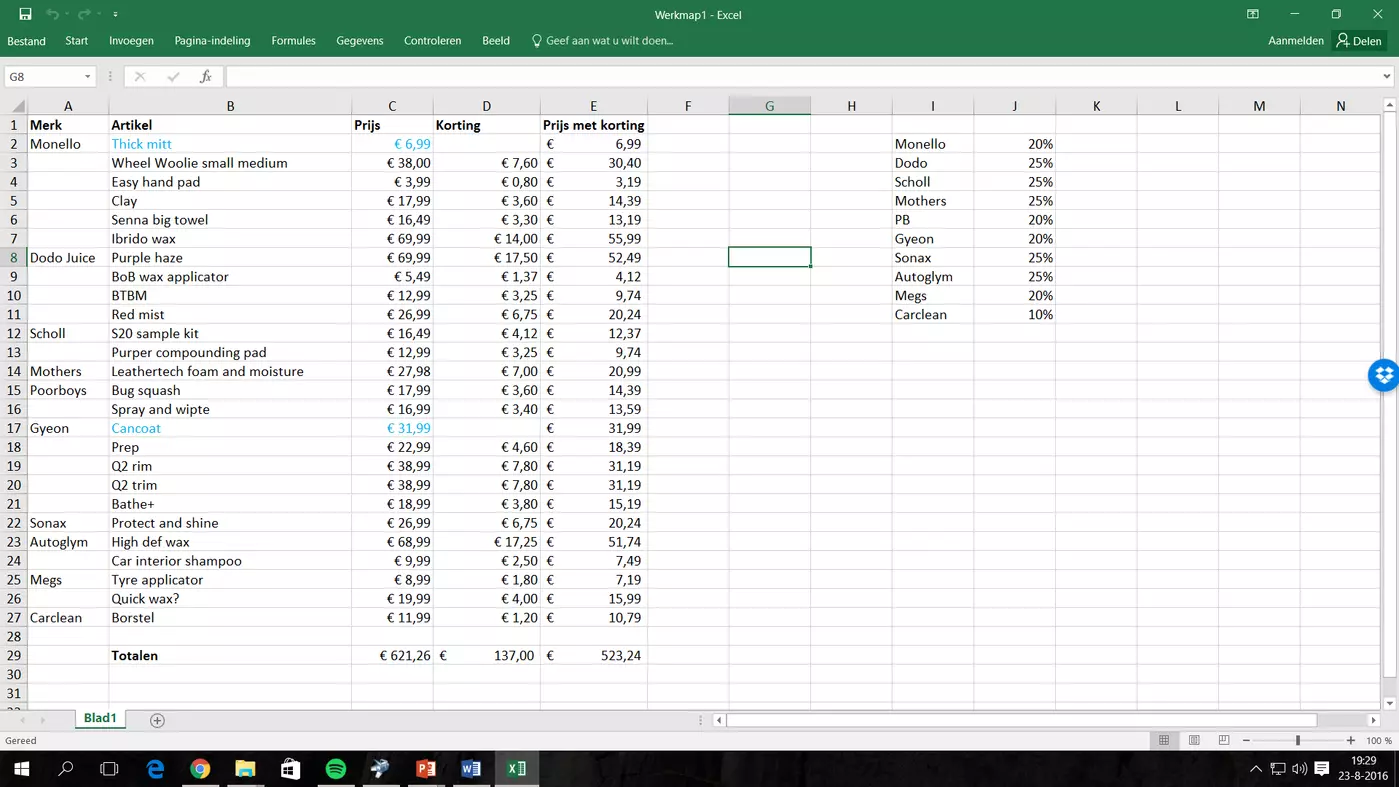Open Customize Quick Access Toolbar dropdown

click(115, 15)
